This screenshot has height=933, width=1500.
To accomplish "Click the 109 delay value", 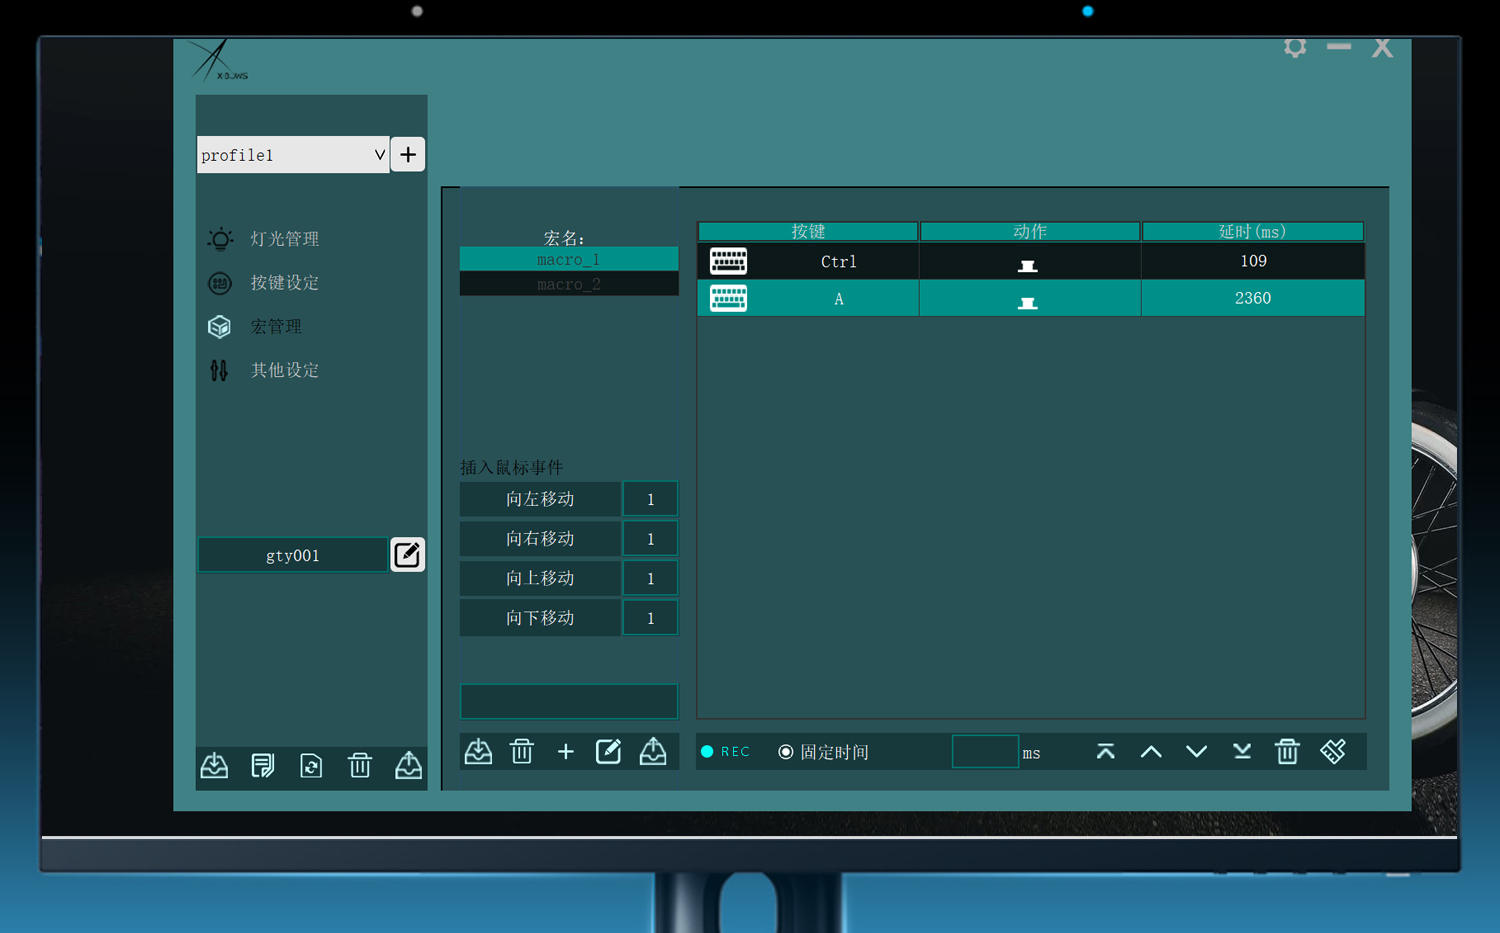I will click(1253, 261).
